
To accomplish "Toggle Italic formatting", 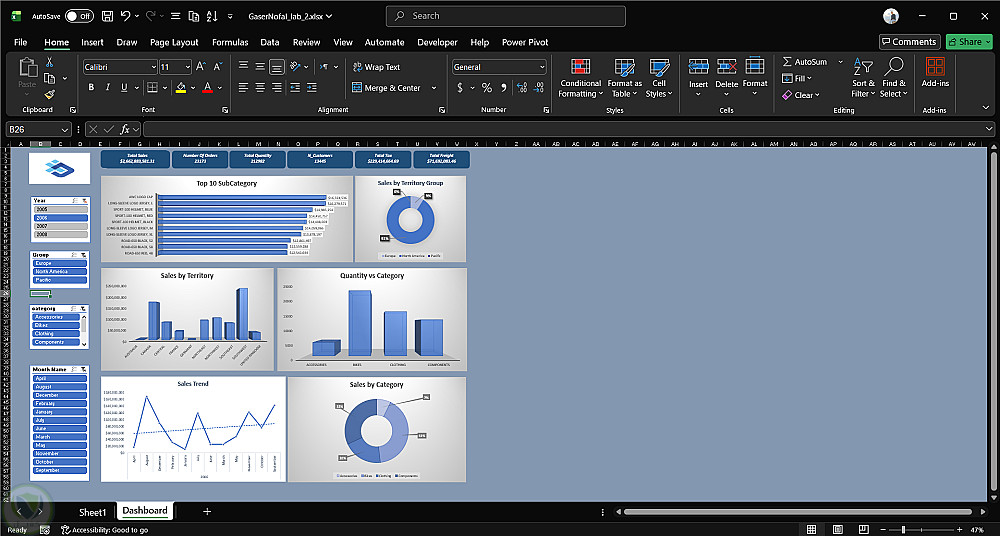I will (x=108, y=87).
